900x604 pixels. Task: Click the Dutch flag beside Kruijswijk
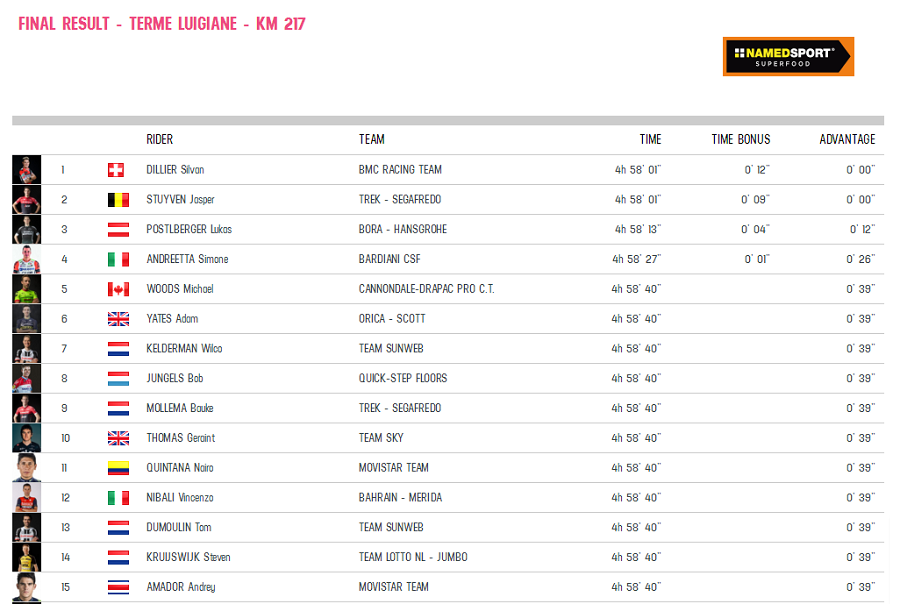pyautogui.click(x=118, y=557)
